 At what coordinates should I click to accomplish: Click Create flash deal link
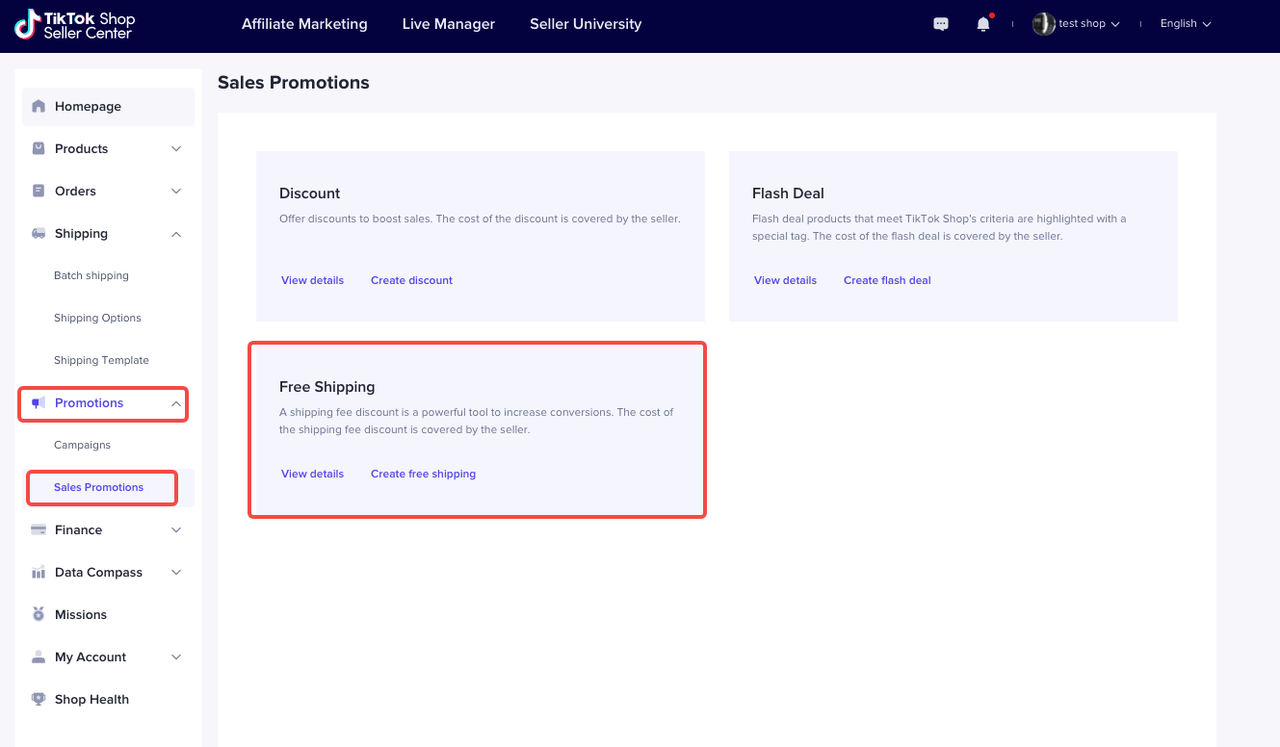coord(887,281)
